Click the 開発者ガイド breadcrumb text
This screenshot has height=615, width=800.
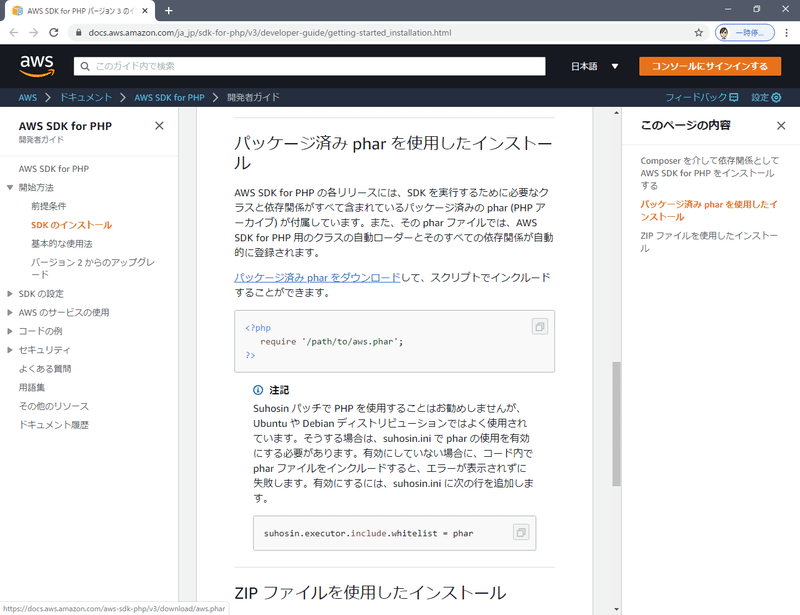[254, 97]
